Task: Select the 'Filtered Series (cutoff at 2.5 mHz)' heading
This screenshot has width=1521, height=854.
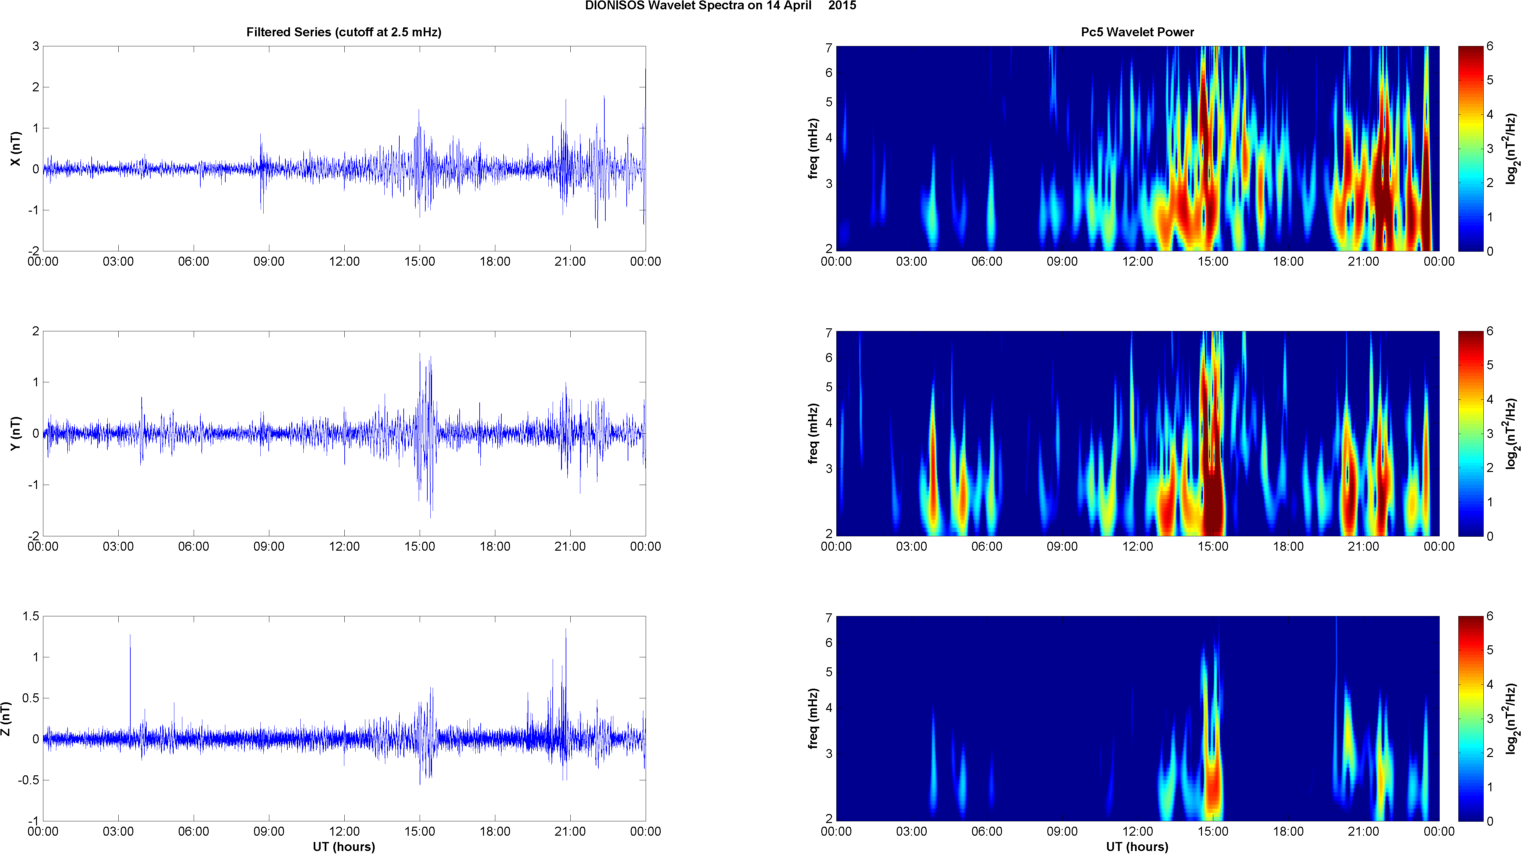Action: click(344, 32)
